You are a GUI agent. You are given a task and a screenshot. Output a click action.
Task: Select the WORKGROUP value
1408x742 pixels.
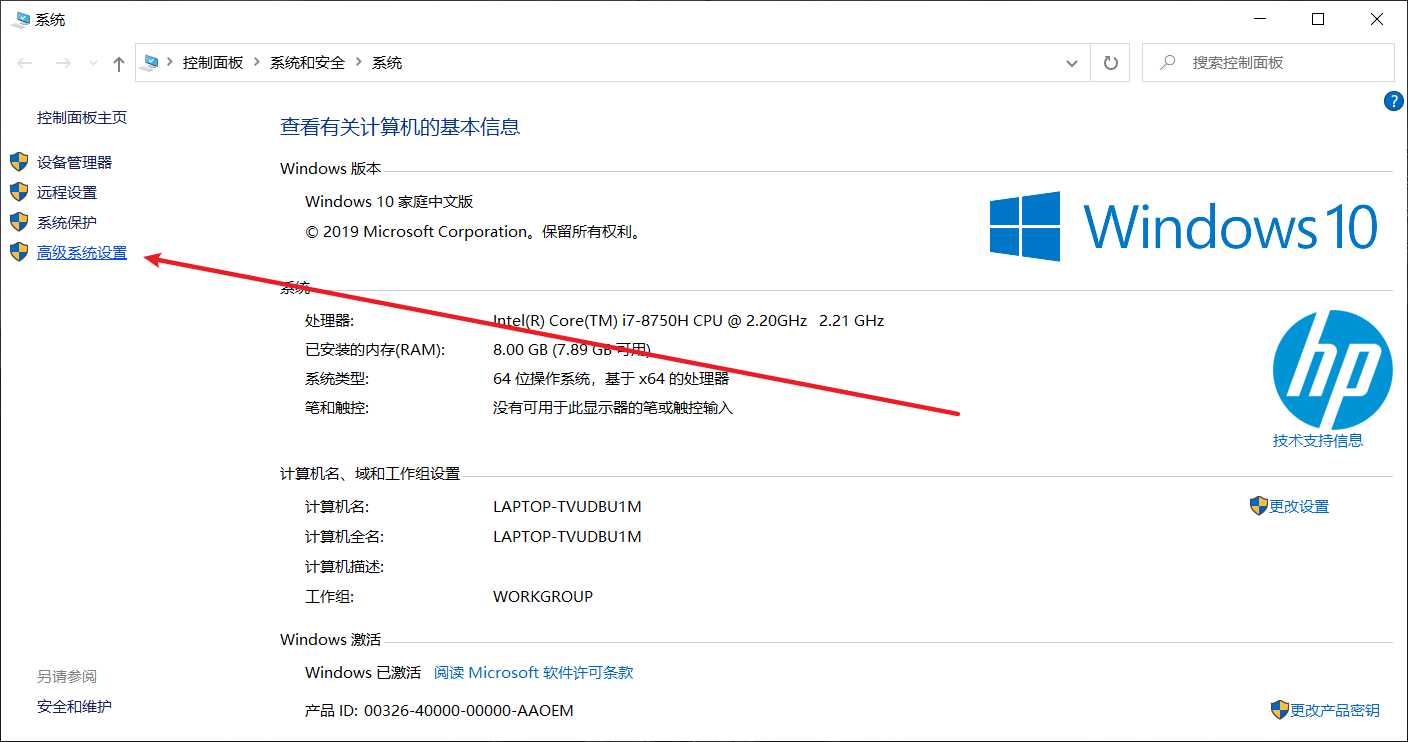point(543,597)
